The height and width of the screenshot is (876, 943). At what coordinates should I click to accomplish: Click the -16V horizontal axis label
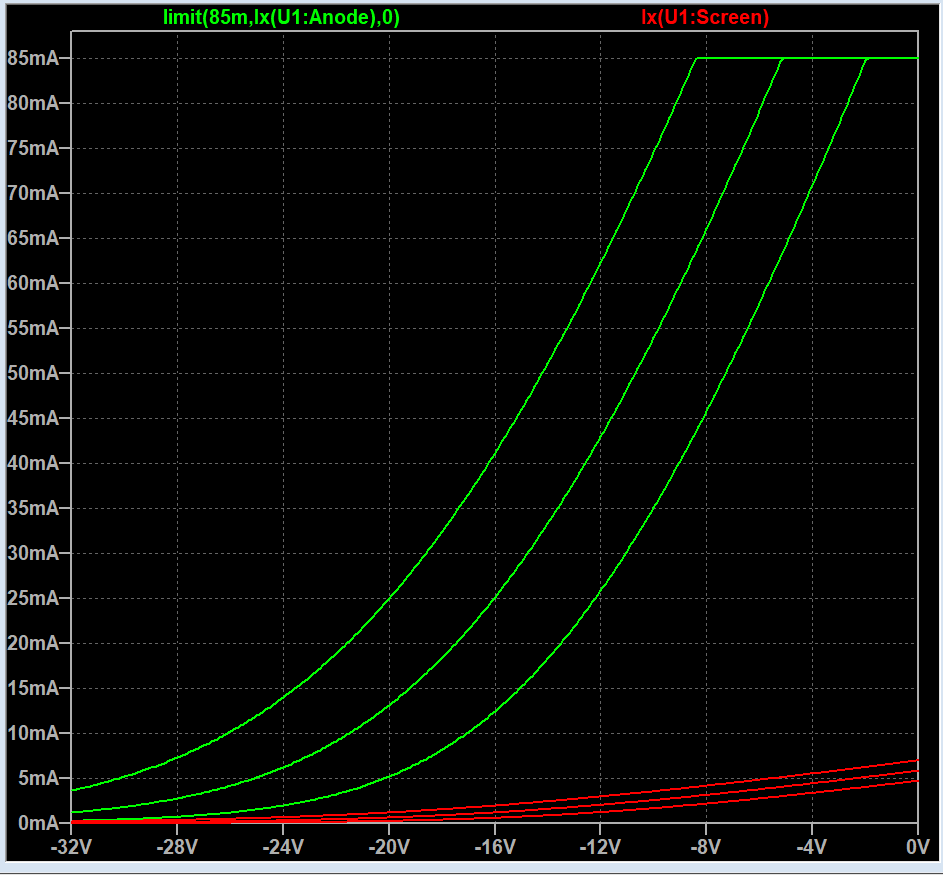(x=494, y=847)
